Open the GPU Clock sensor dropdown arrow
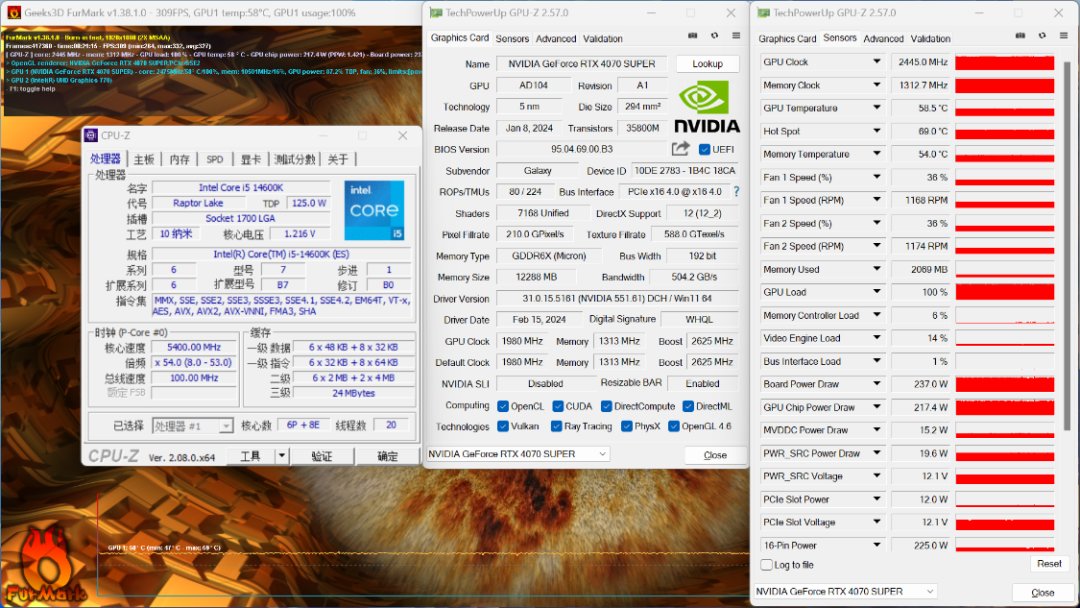 [877, 61]
